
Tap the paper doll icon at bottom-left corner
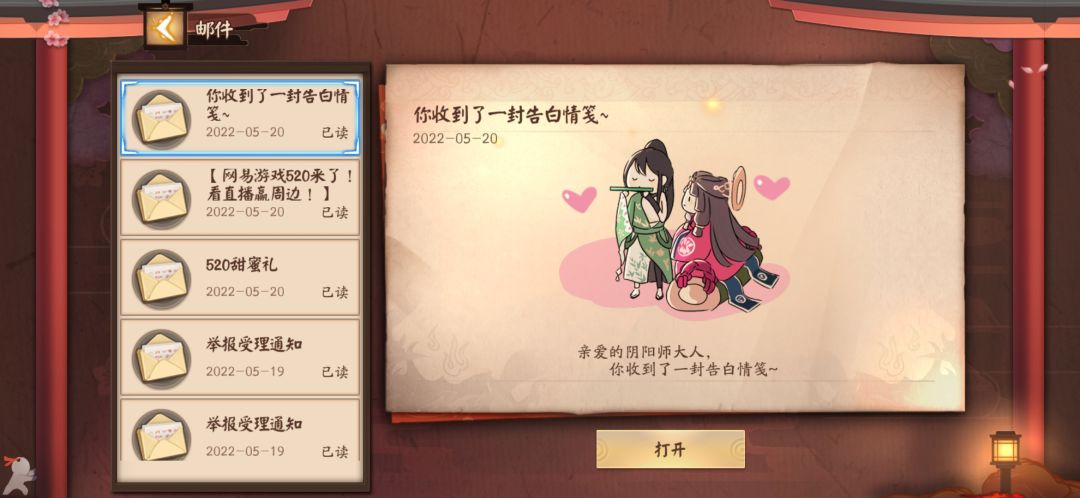tap(17, 474)
